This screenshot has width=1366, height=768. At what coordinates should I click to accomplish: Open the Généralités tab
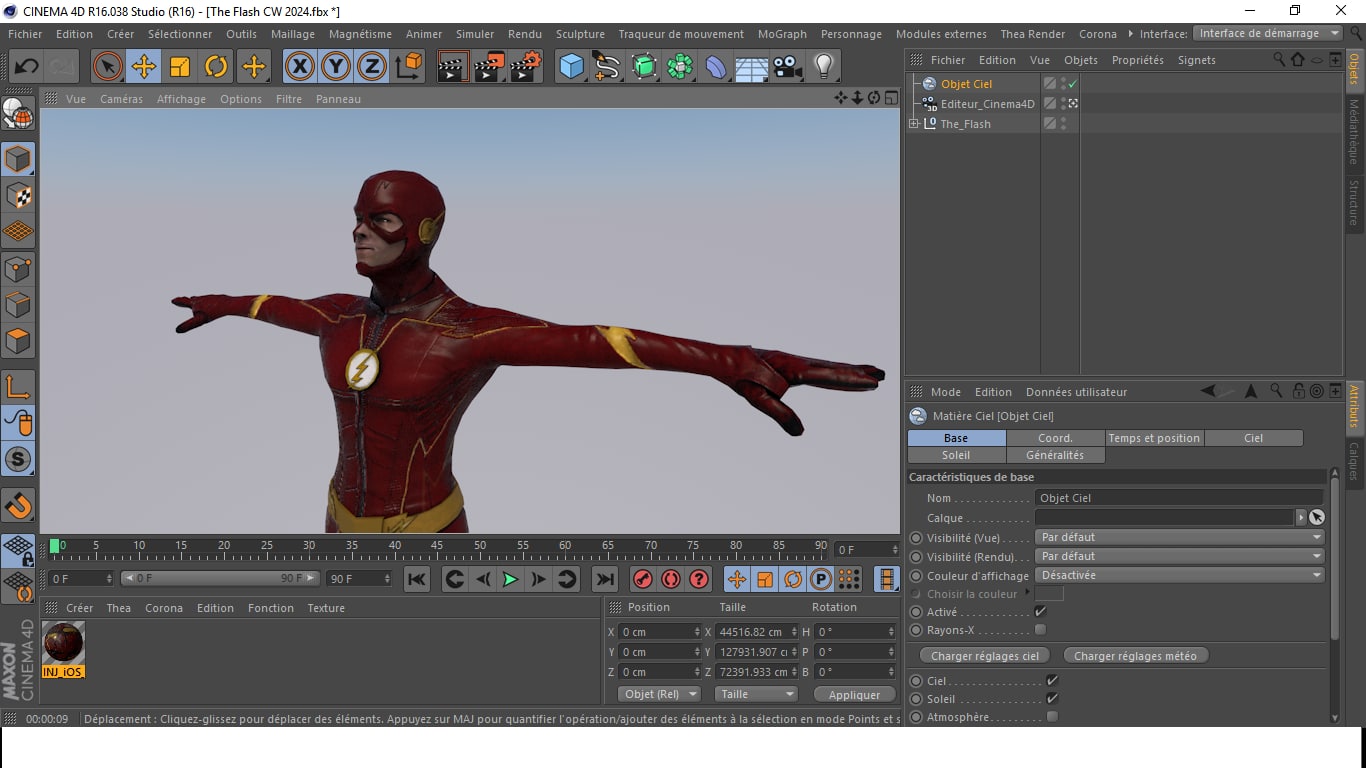click(x=1055, y=455)
